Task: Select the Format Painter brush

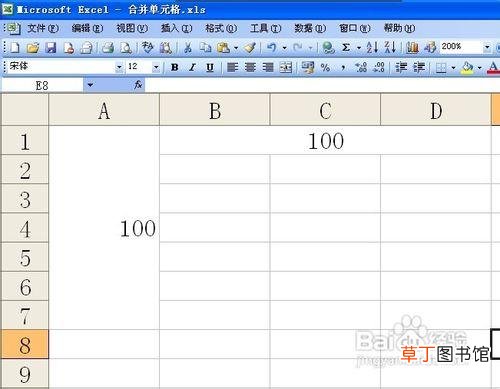Action: pyautogui.click(x=250, y=48)
